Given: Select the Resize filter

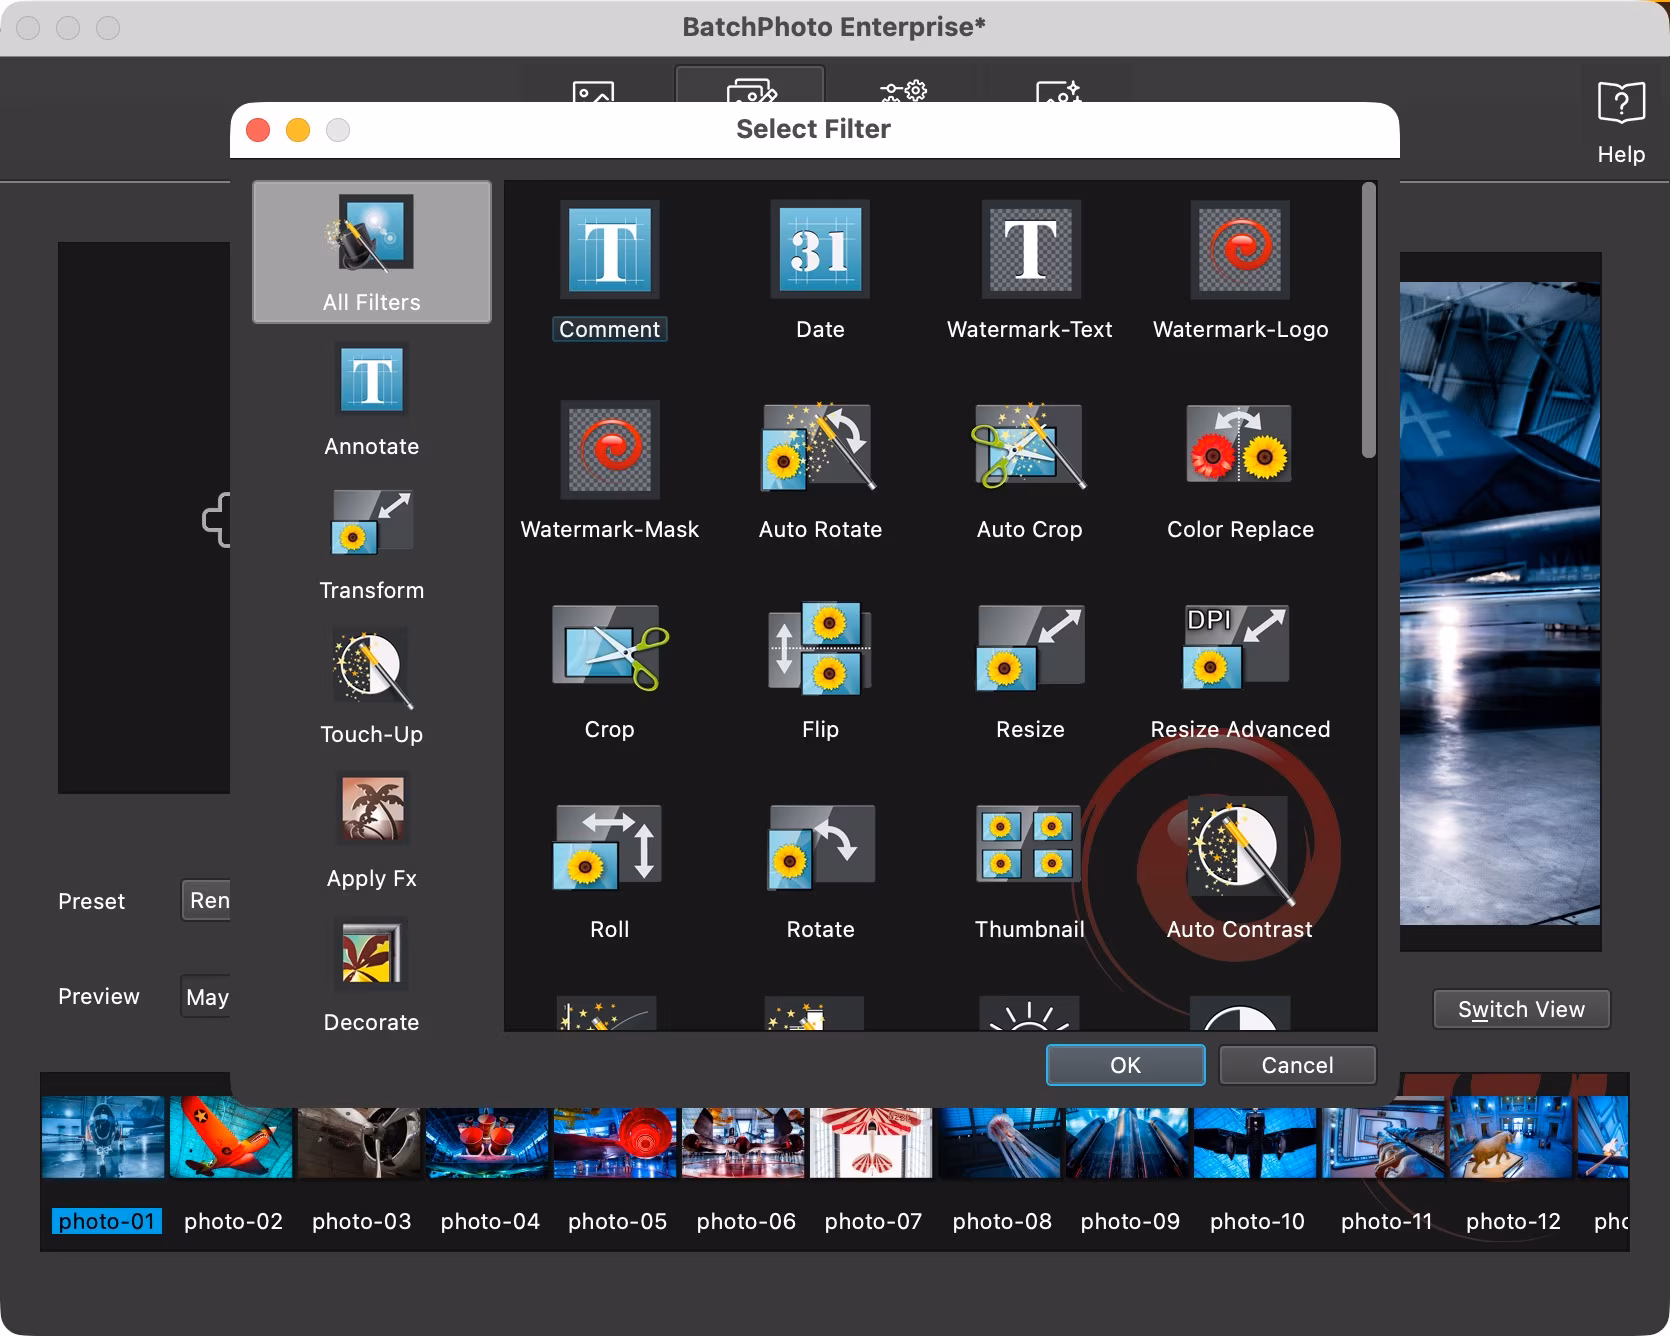Looking at the screenshot, I should [1030, 648].
